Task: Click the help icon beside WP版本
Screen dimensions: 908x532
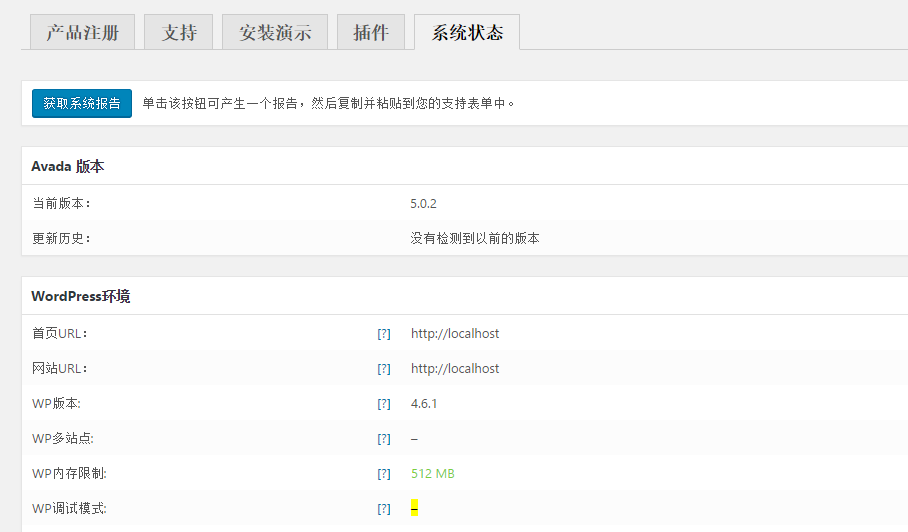Action: click(383, 404)
